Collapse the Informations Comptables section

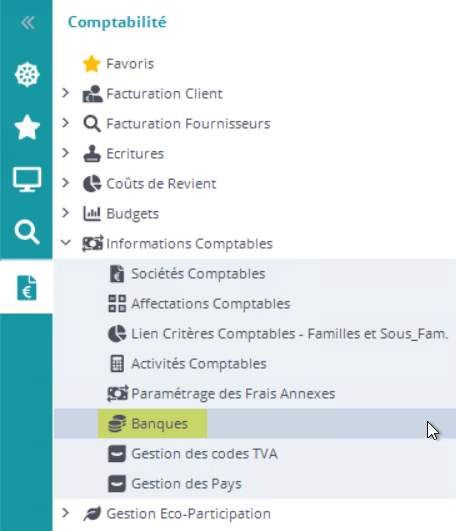coord(66,243)
